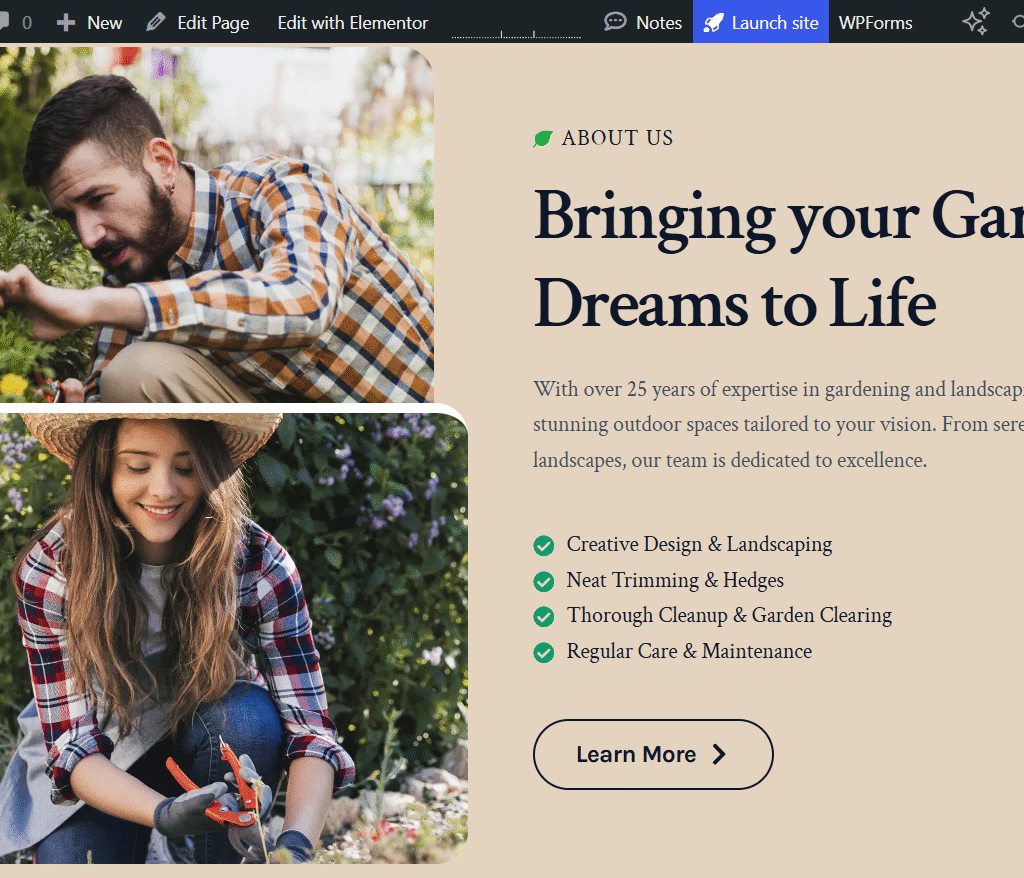Open Edit with Elementor
The height and width of the screenshot is (878, 1024).
click(353, 23)
